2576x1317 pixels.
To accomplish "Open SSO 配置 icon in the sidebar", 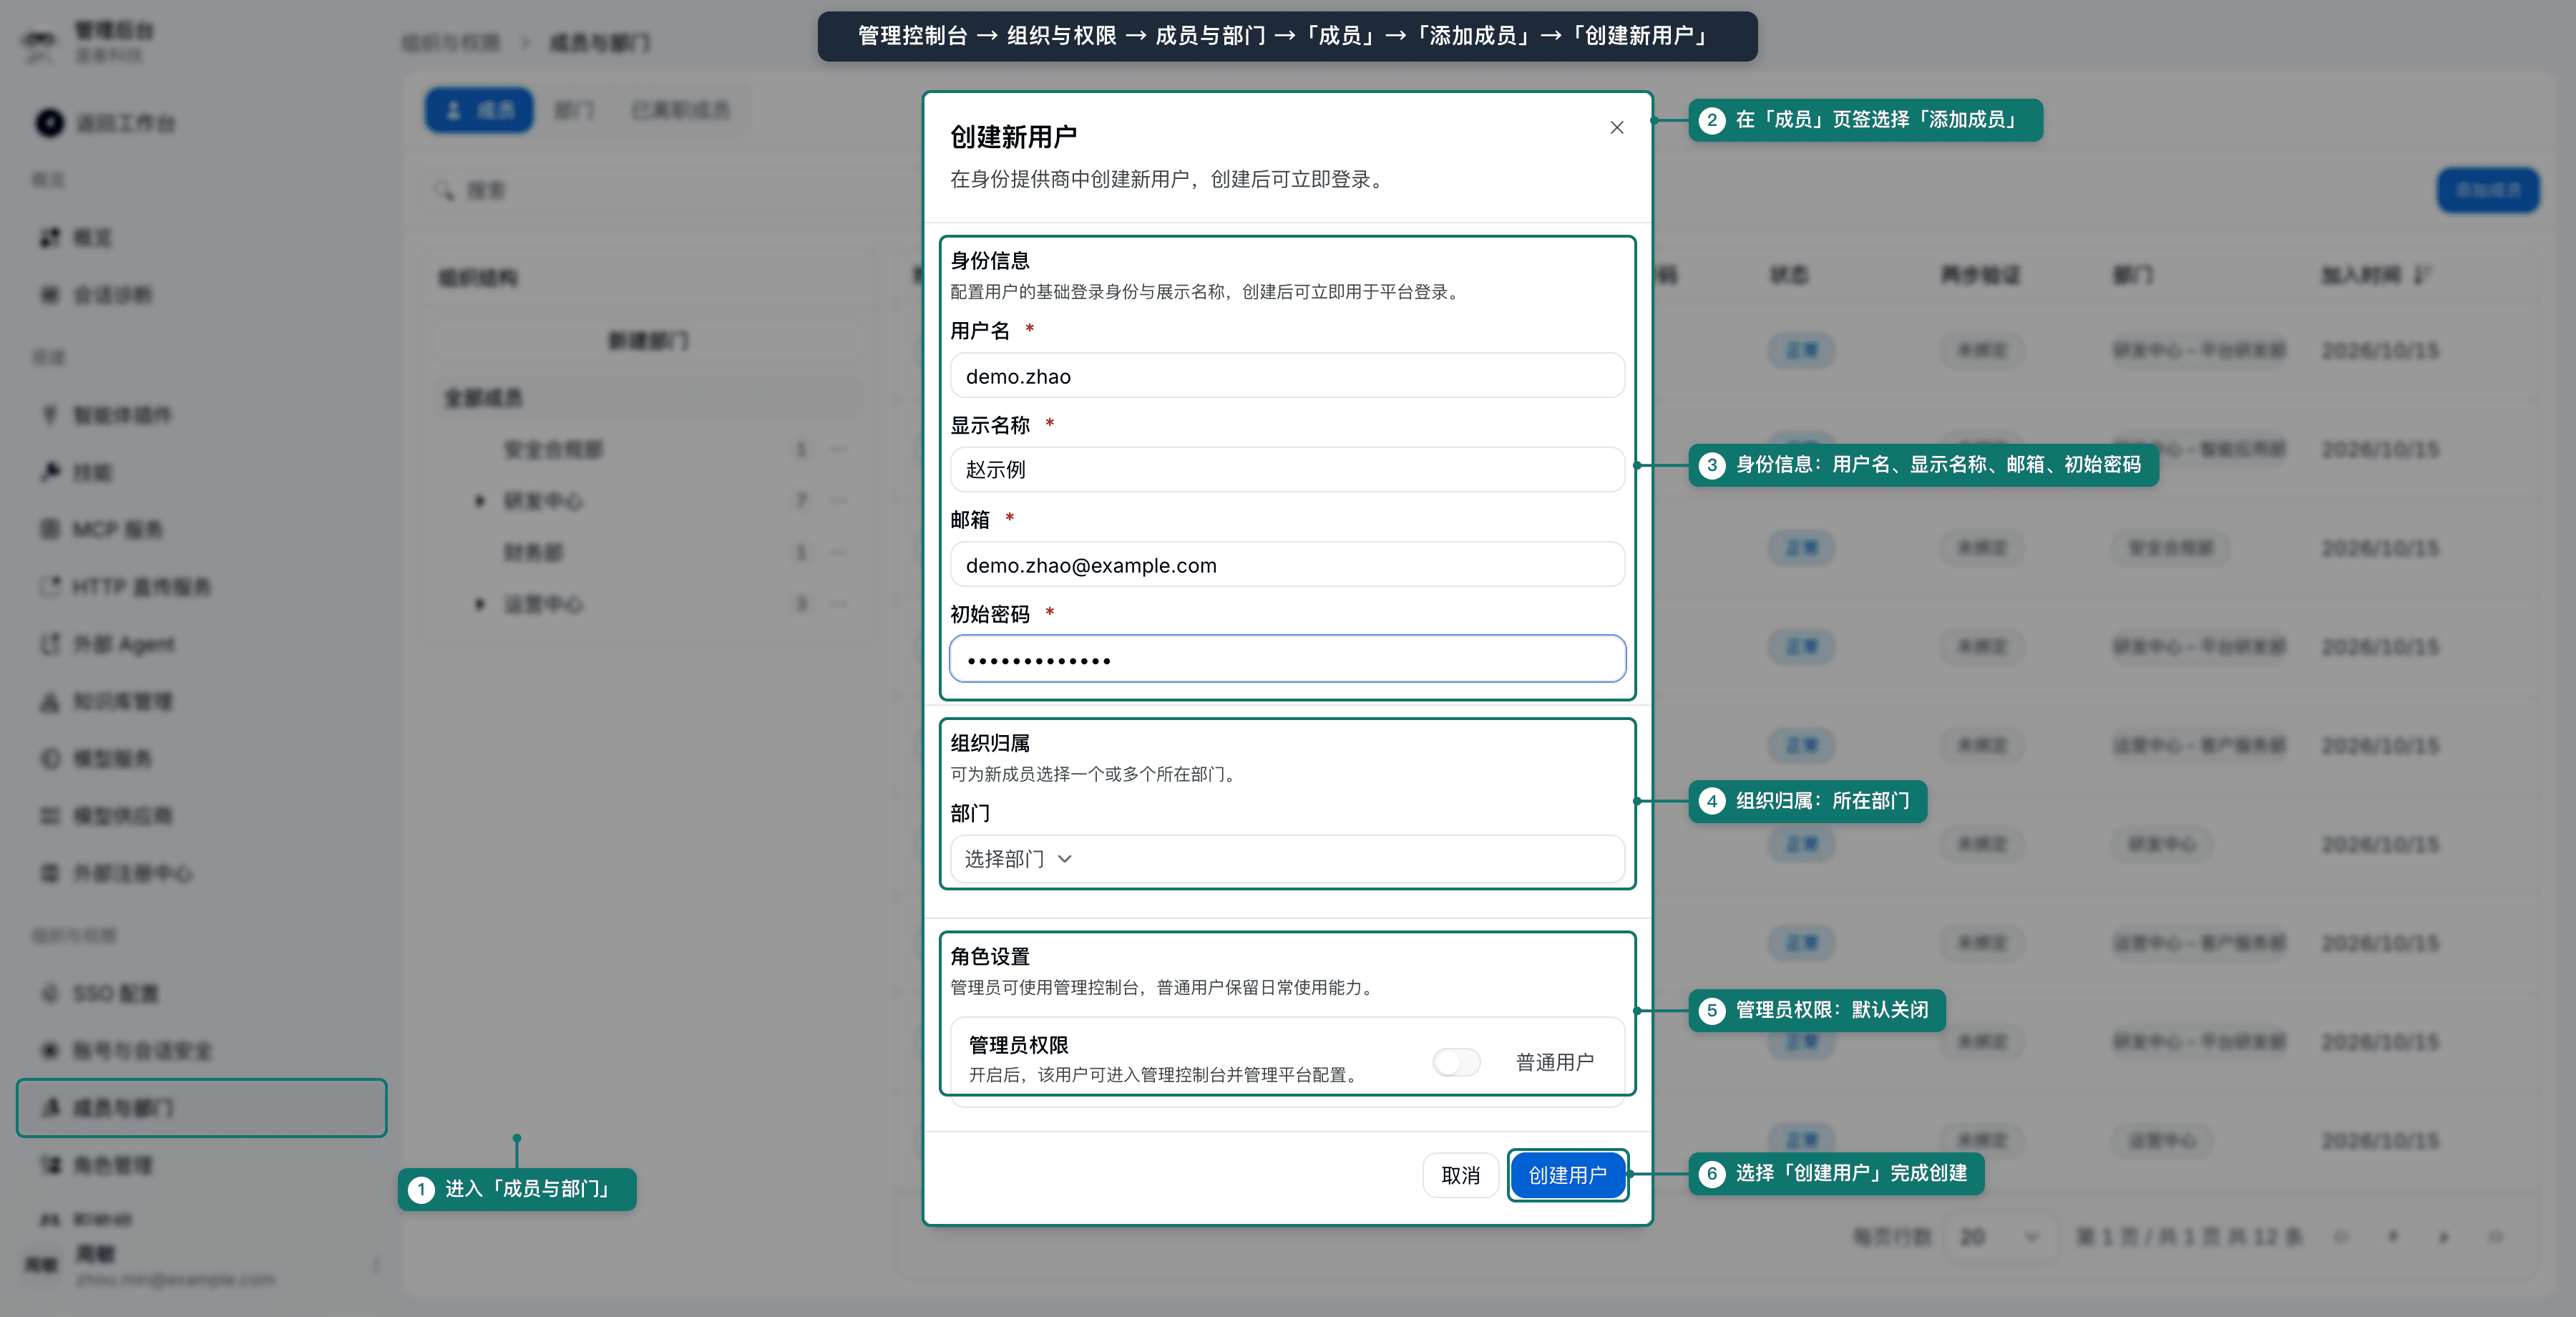I will [x=49, y=993].
